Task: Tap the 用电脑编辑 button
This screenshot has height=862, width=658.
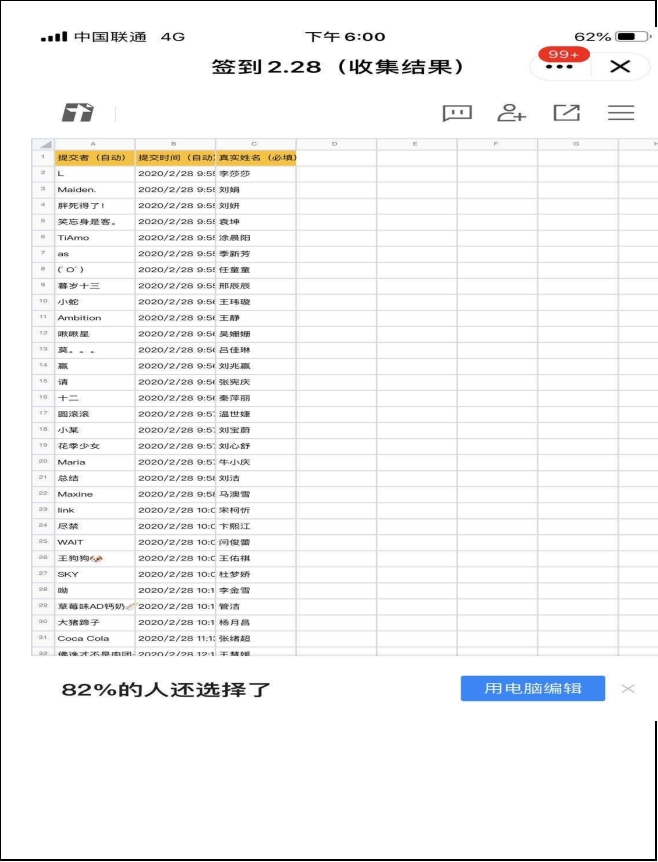Action: click(533, 689)
